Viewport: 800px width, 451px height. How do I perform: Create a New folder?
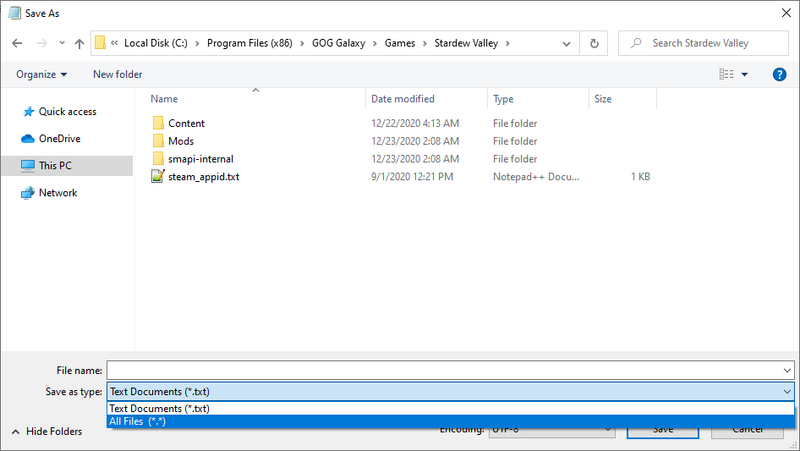click(x=118, y=74)
